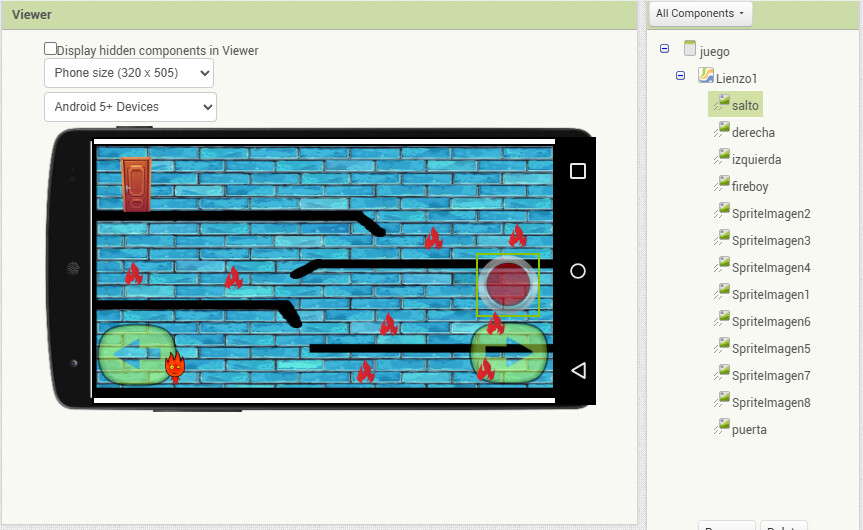Collapse the juego tree node
The width and height of the screenshot is (863, 530).
(x=664, y=48)
